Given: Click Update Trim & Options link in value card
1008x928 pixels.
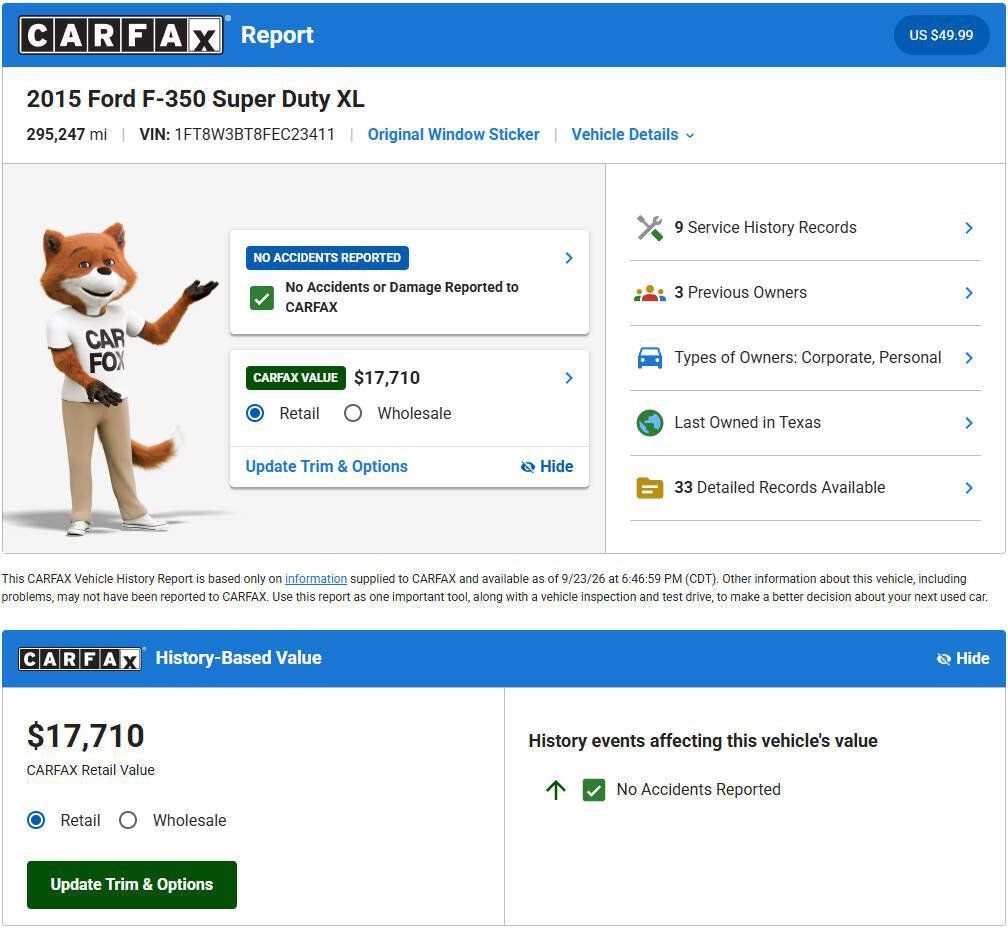Looking at the screenshot, I should tap(327, 467).
